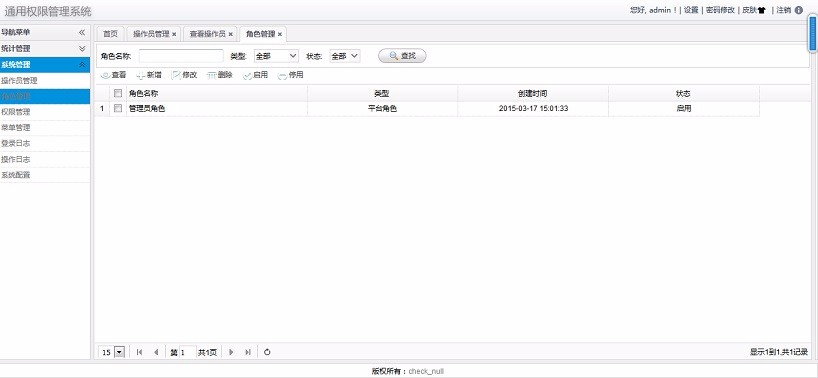Click the 角色名称 search input field
Screen dimensions: 818x378
click(x=181, y=56)
